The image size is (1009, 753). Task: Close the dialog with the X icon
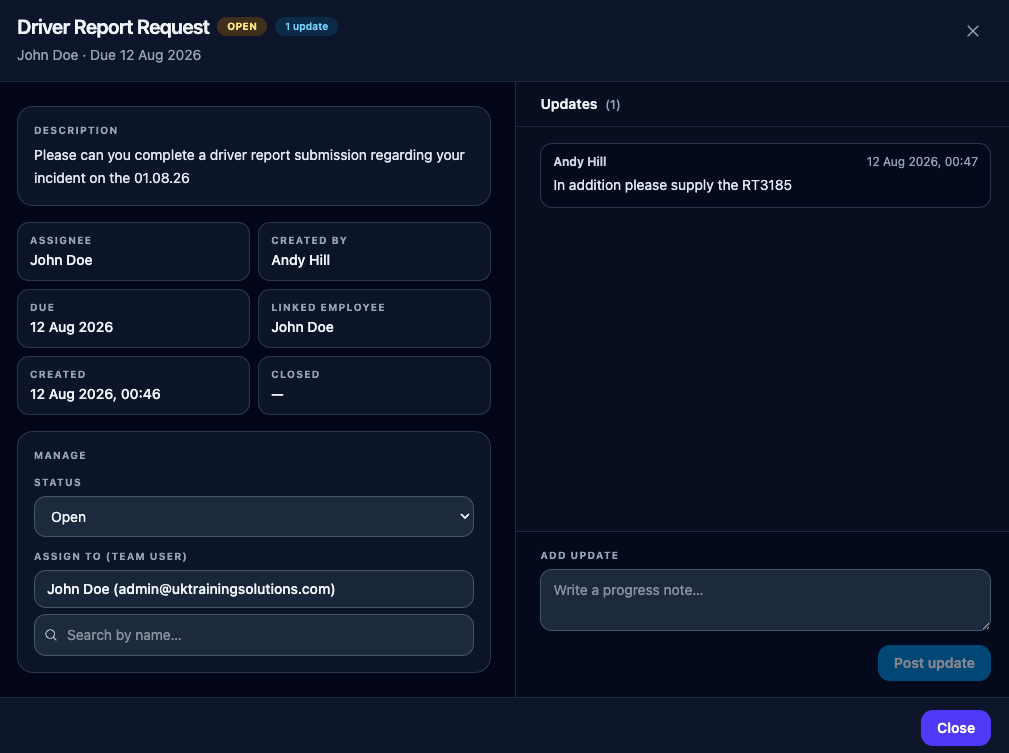972,31
